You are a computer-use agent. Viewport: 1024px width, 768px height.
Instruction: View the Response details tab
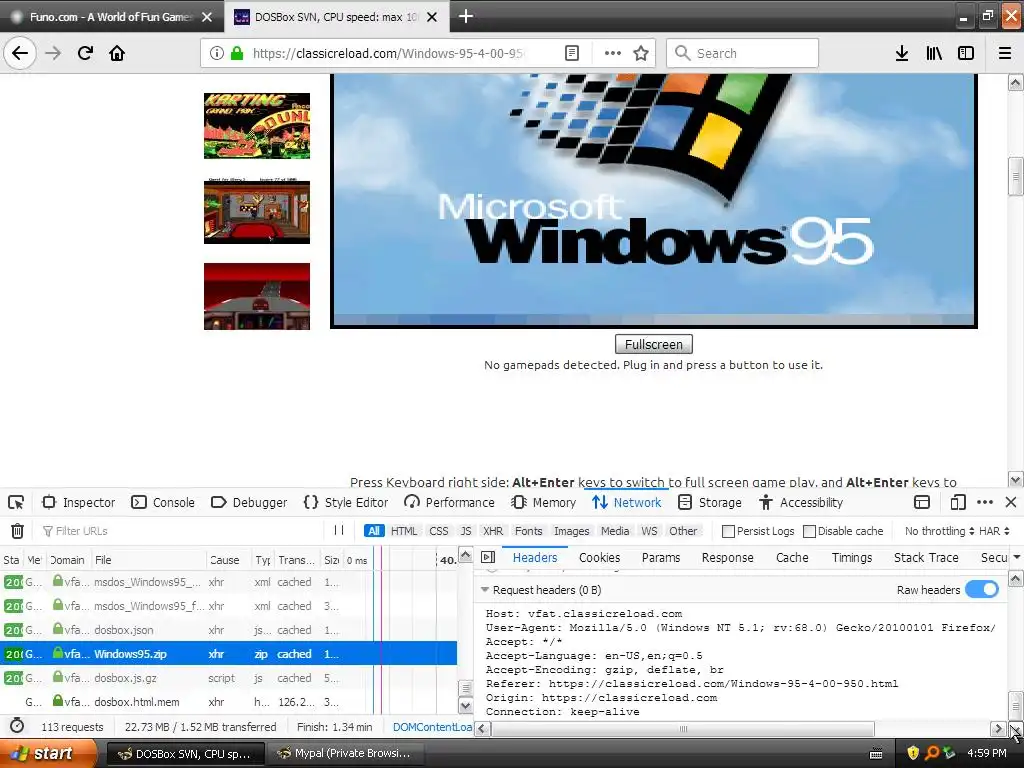(x=728, y=557)
